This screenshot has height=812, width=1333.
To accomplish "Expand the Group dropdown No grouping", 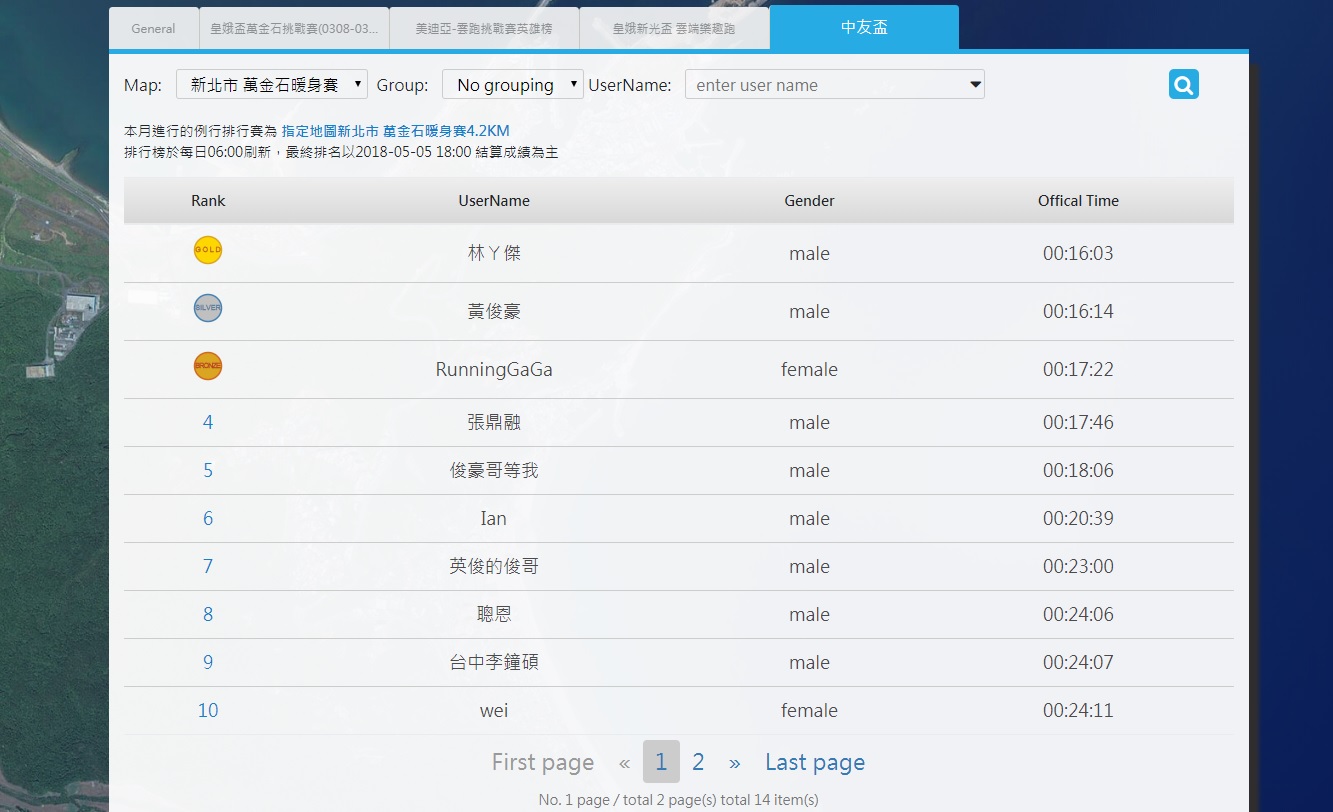I will [x=513, y=84].
